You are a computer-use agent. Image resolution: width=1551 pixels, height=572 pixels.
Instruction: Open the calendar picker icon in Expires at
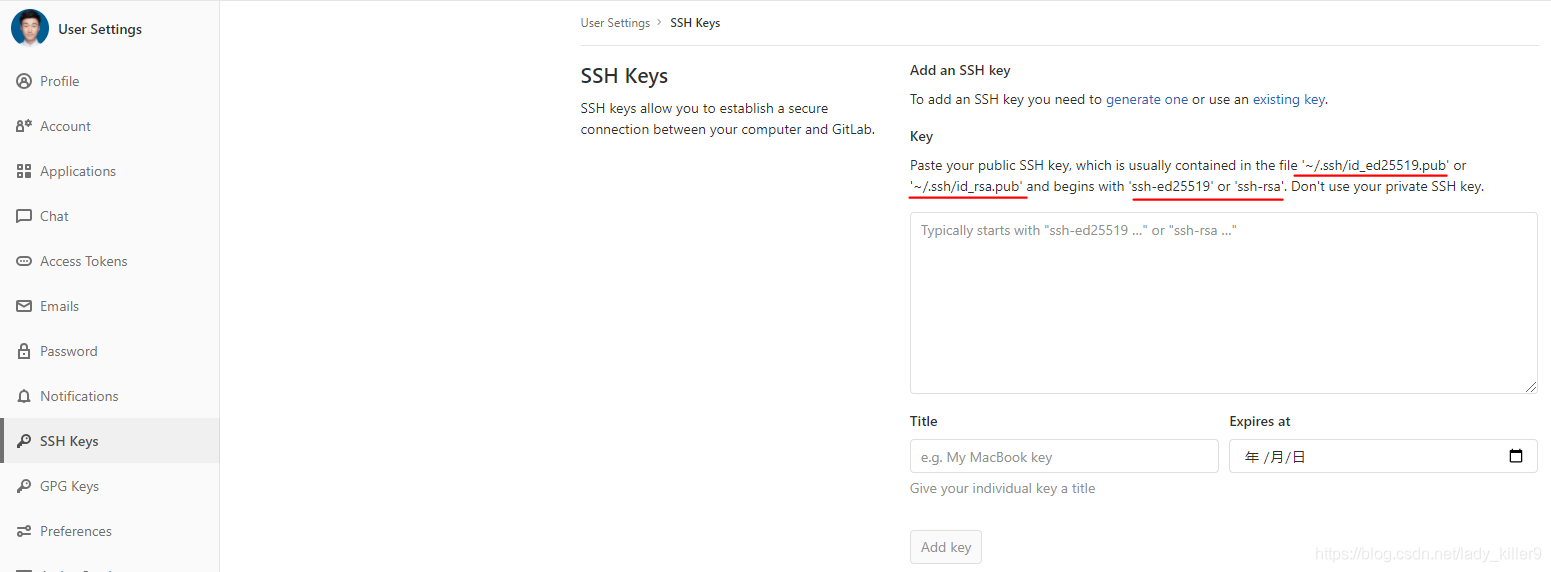pyautogui.click(x=1516, y=456)
